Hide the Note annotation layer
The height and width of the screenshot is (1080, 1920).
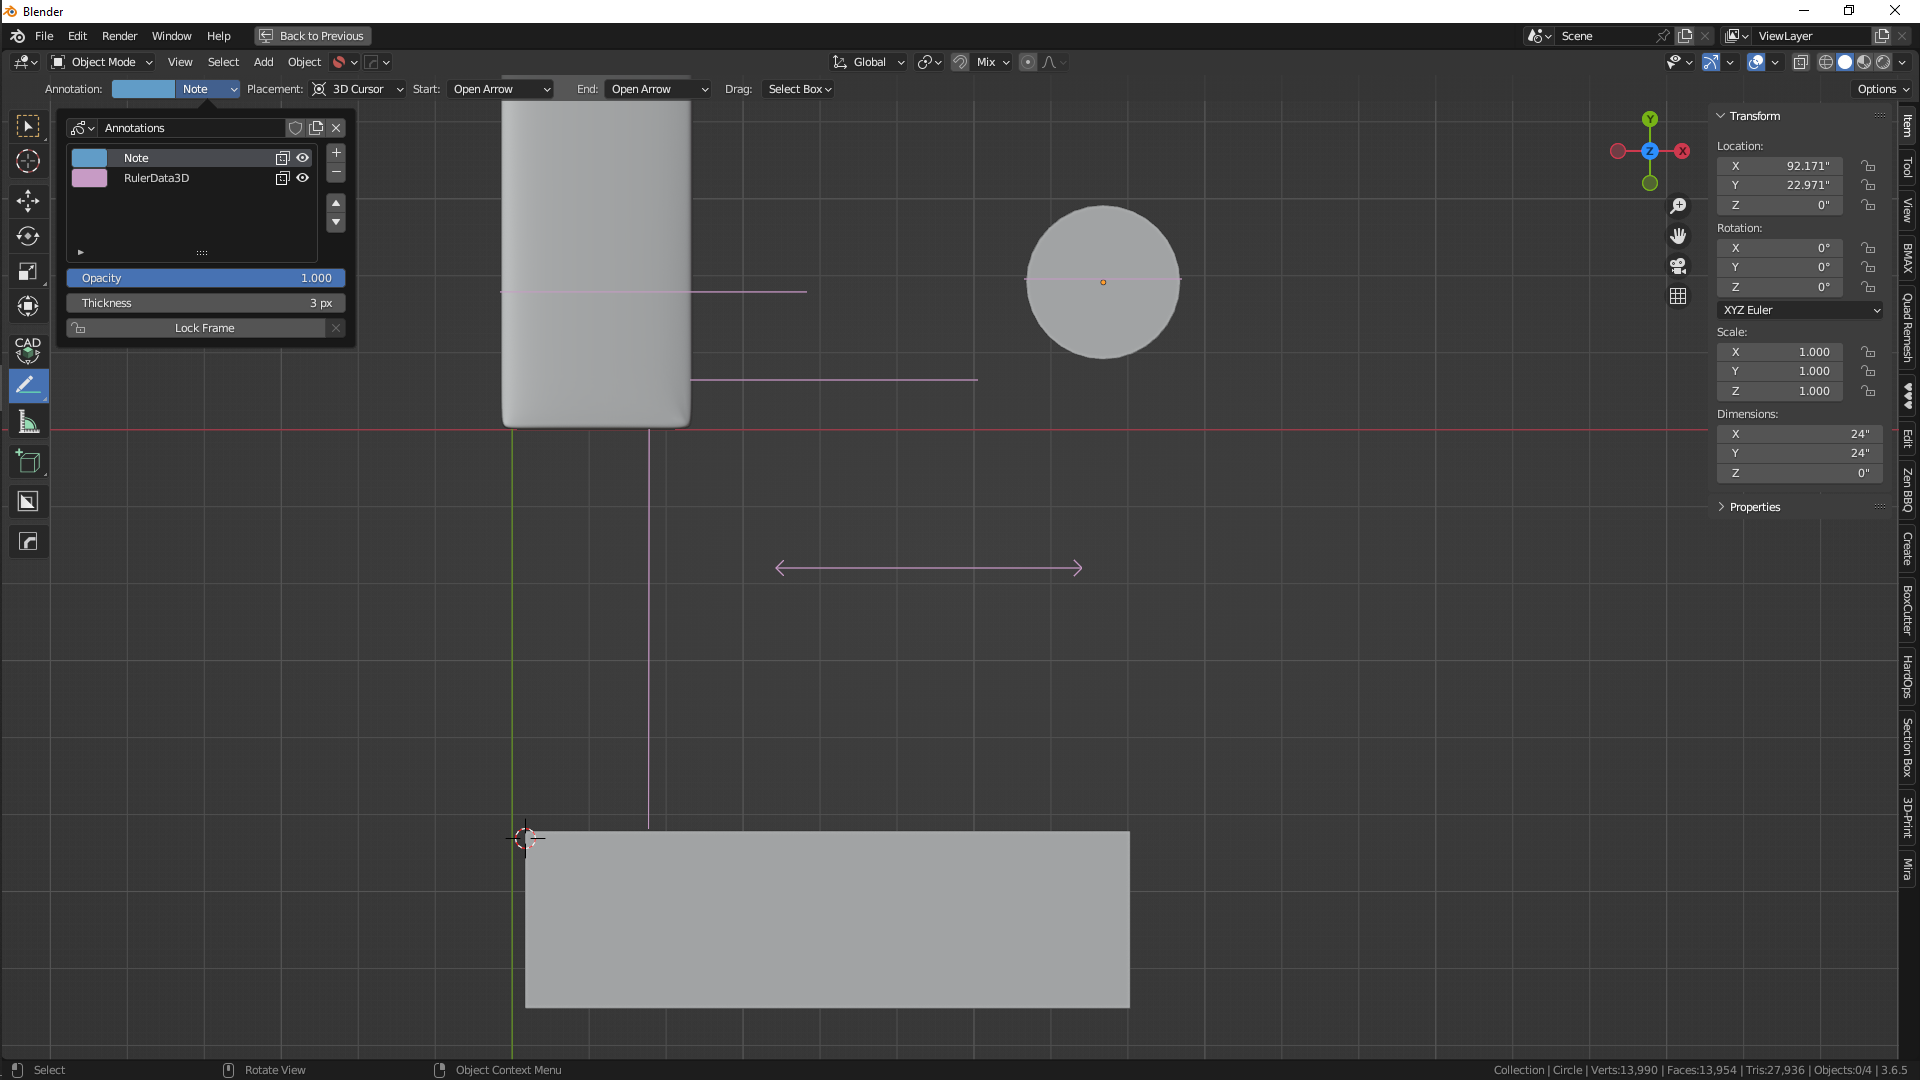[x=302, y=158]
